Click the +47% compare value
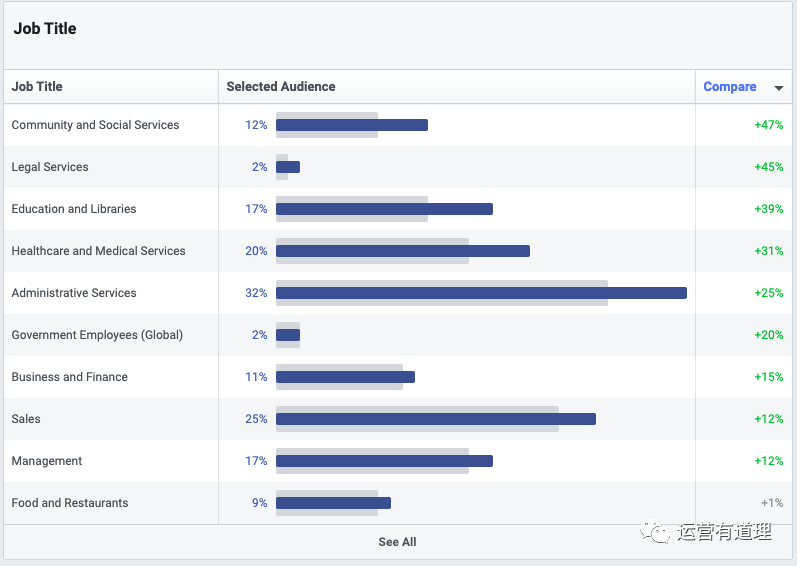 pyautogui.click(x=768, y=125)
